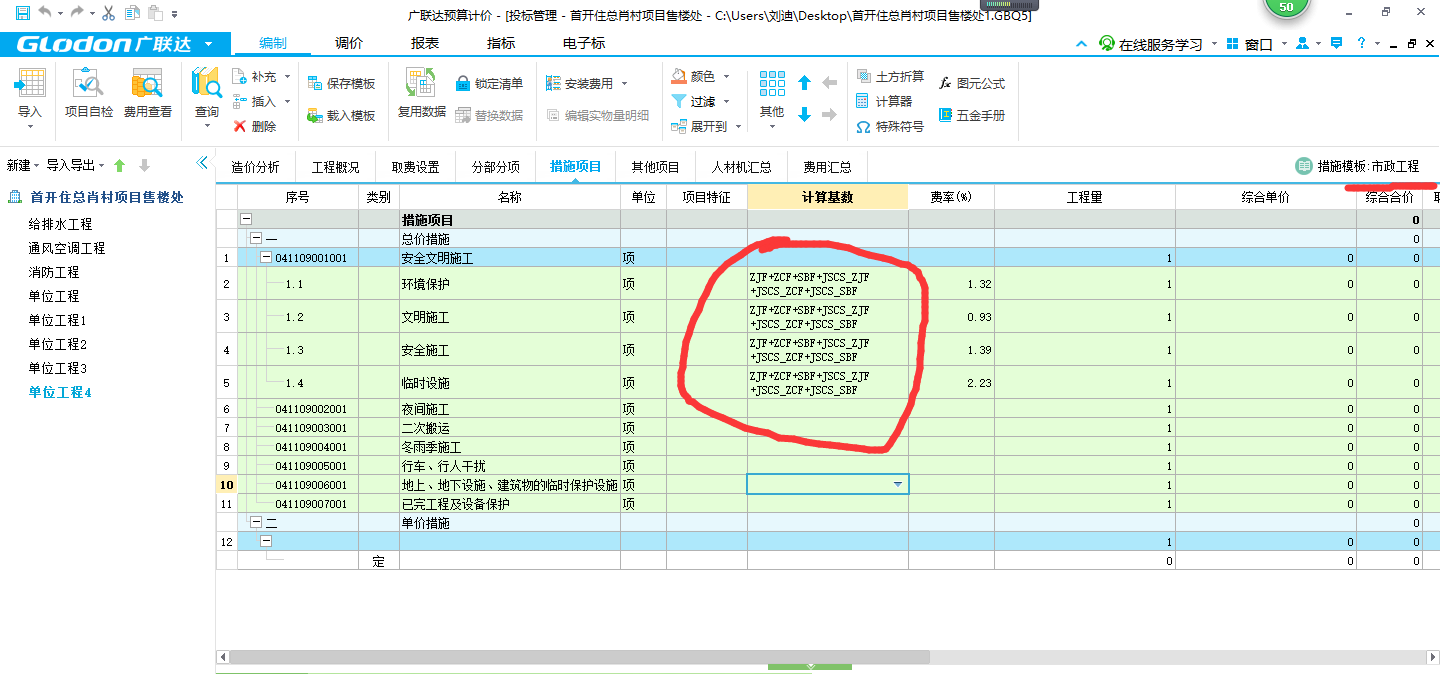Click 载入模板 load template
The width and height of the screenshot is (1440, 674).
(342, 116)
